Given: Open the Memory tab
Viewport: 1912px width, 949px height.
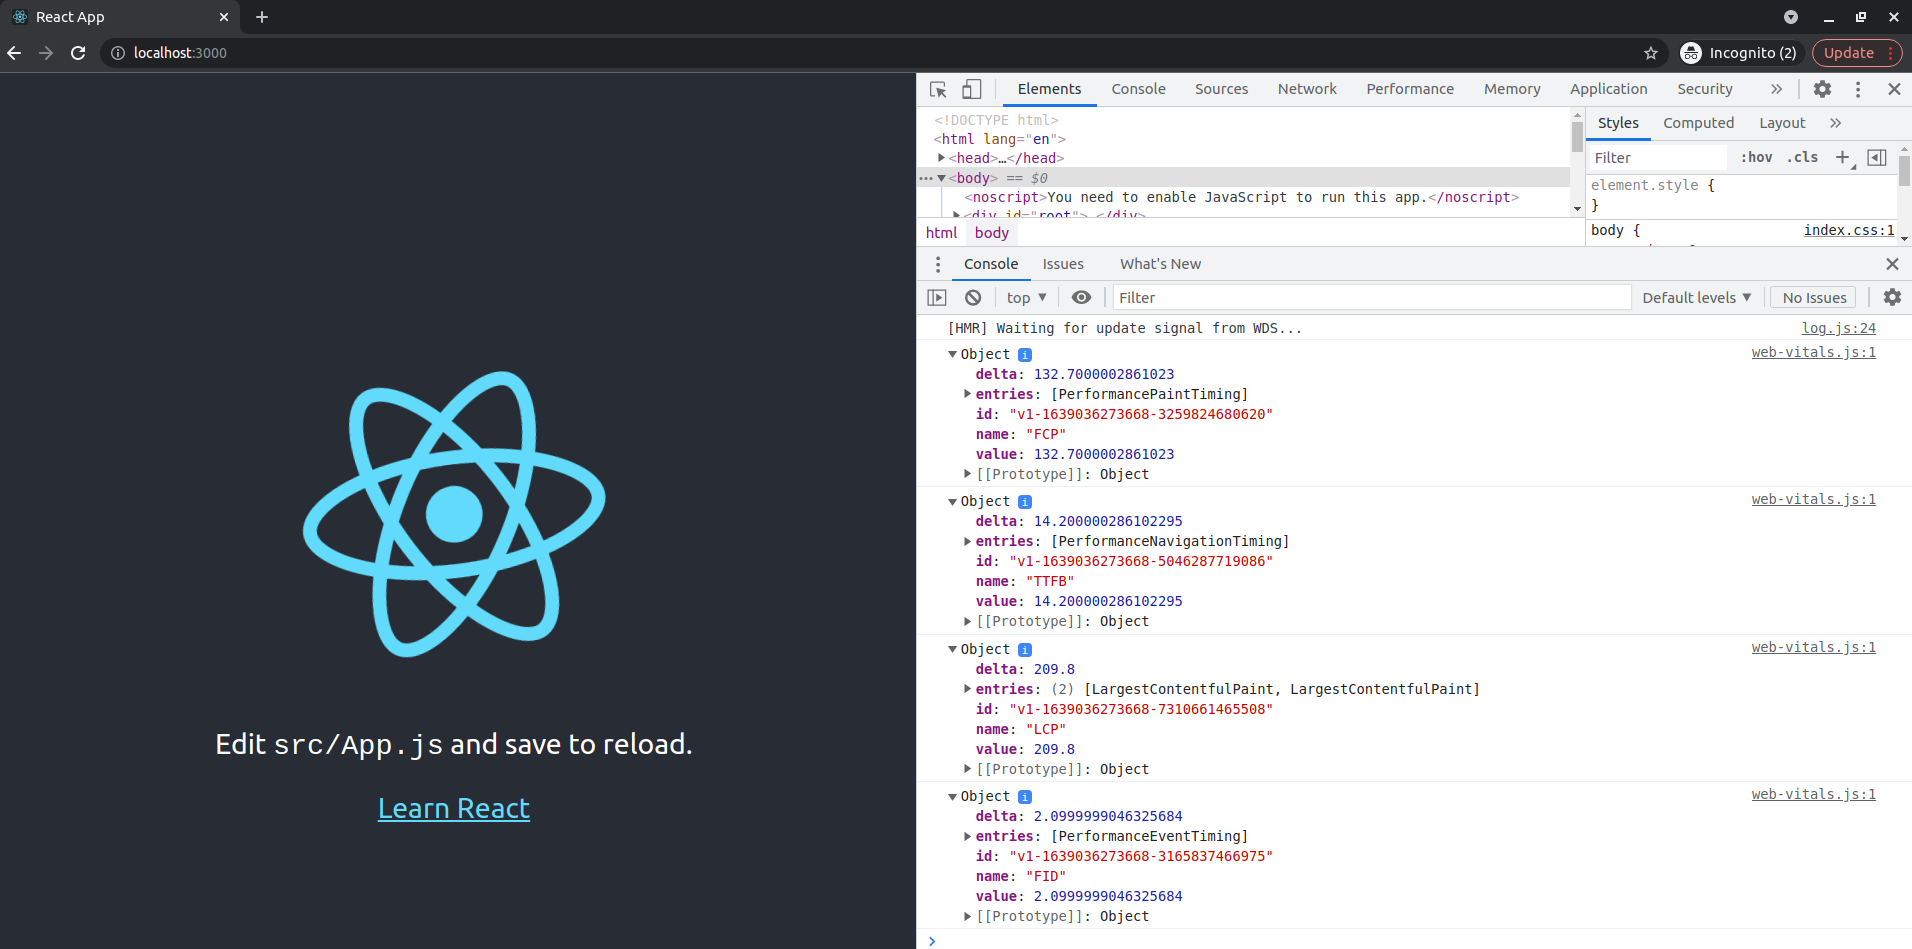Looking at the screenshot, I should [x=1512, y=89].
